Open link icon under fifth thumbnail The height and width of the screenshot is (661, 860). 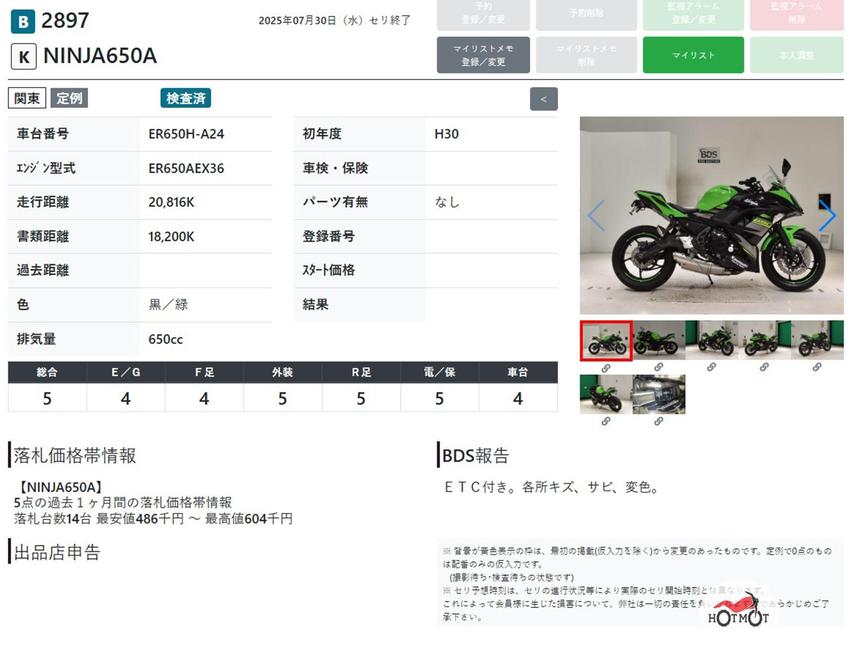click(x=817, y=367)
